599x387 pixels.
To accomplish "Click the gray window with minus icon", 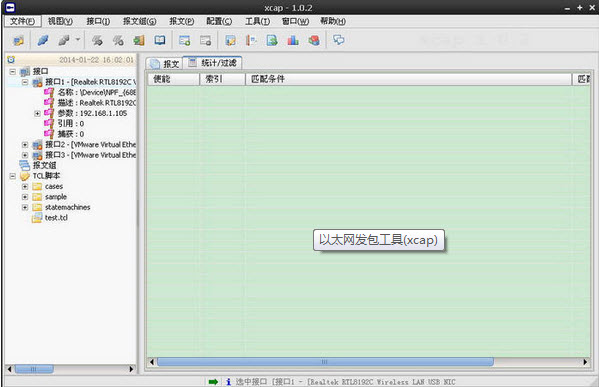I will [x=206, y=40].
